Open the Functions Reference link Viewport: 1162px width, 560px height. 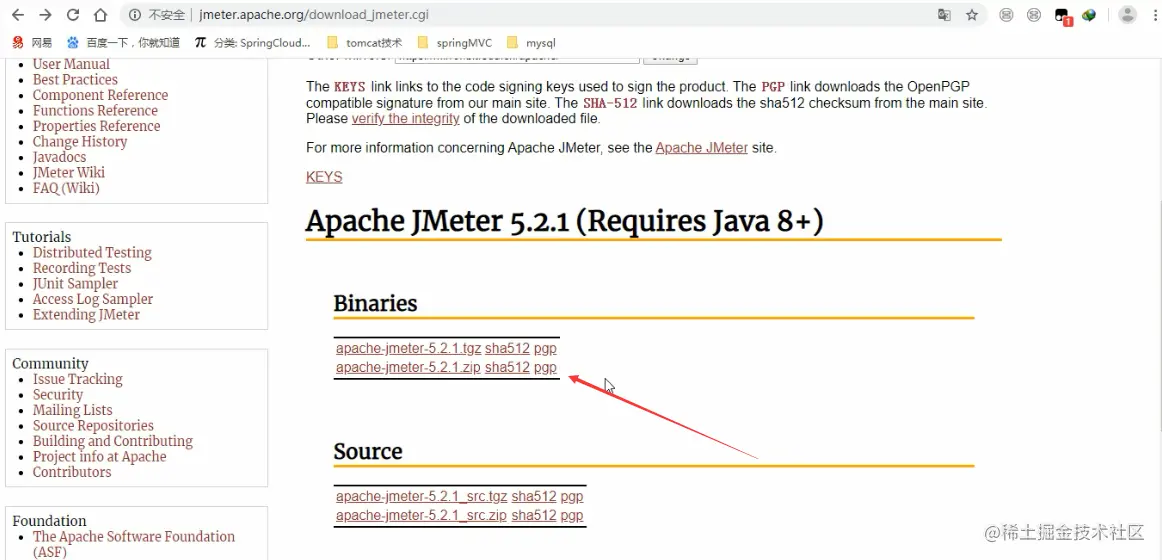point(95,110)
